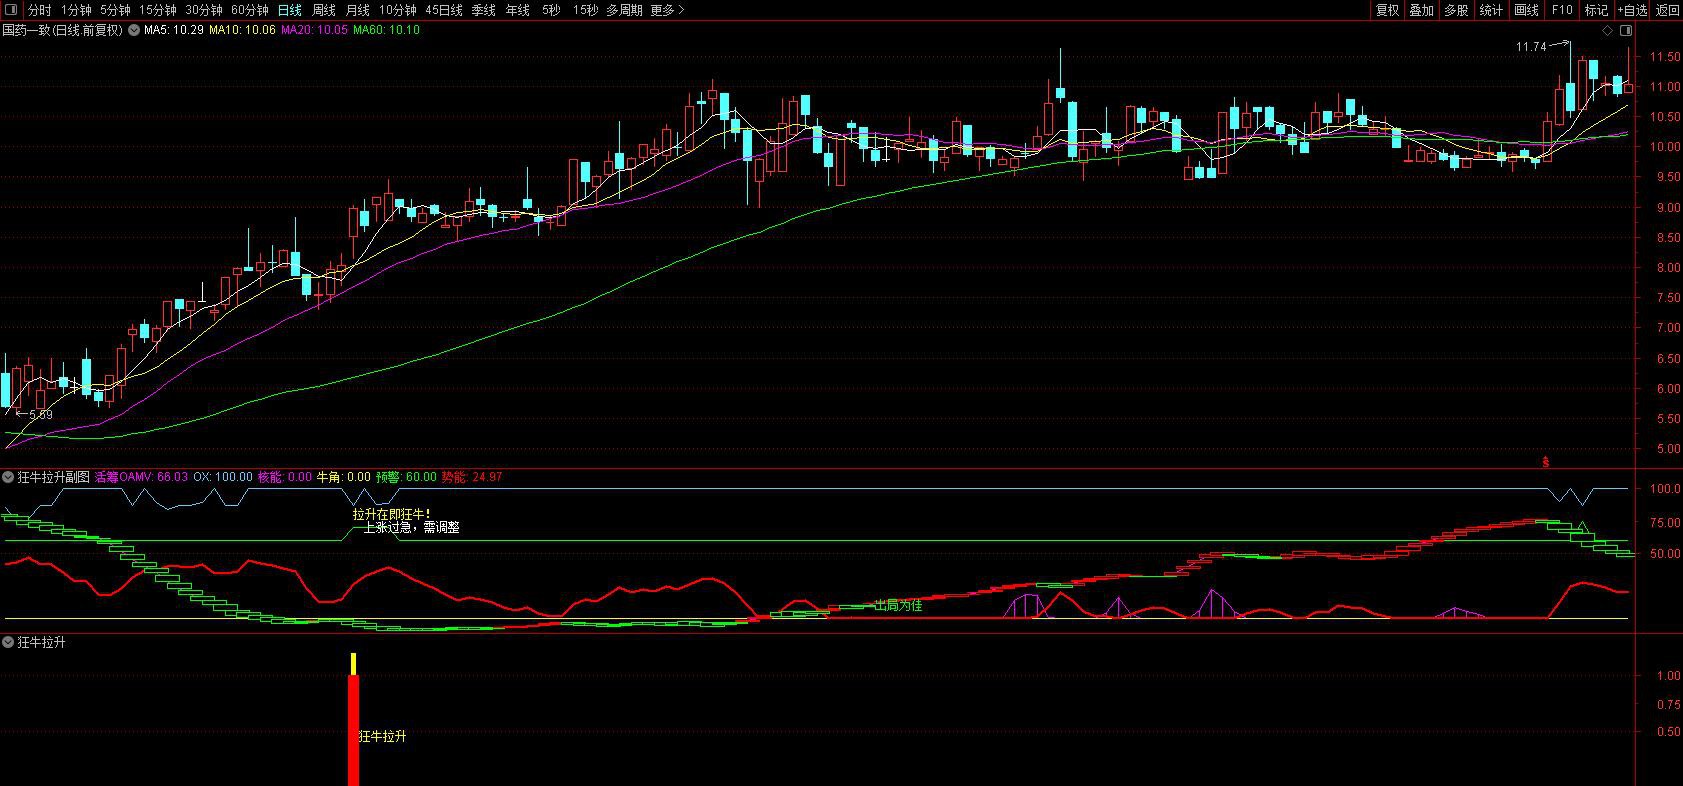Click the MA5: 10.29 label

[173, 30]
